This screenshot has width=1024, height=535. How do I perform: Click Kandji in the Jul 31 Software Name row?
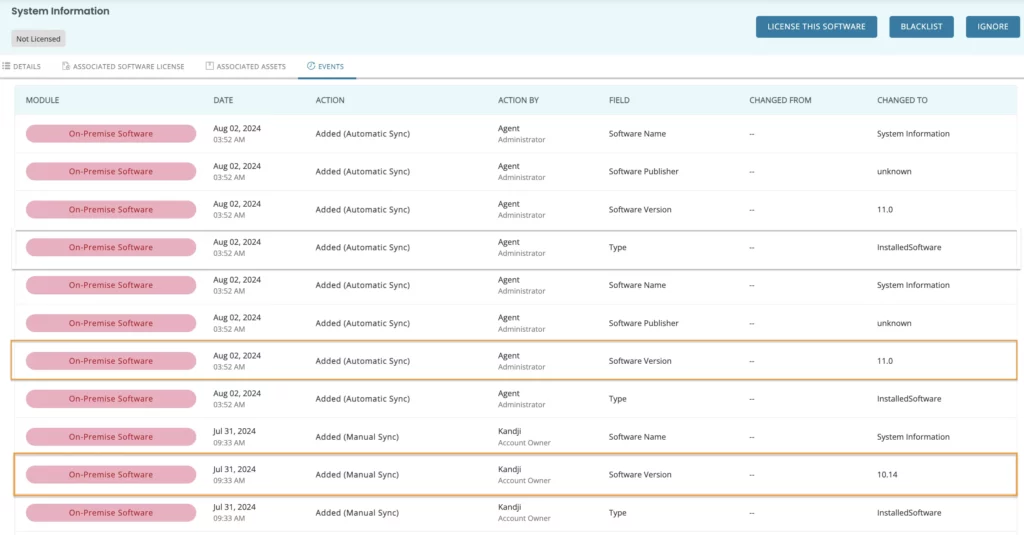(x=511, y=431)
